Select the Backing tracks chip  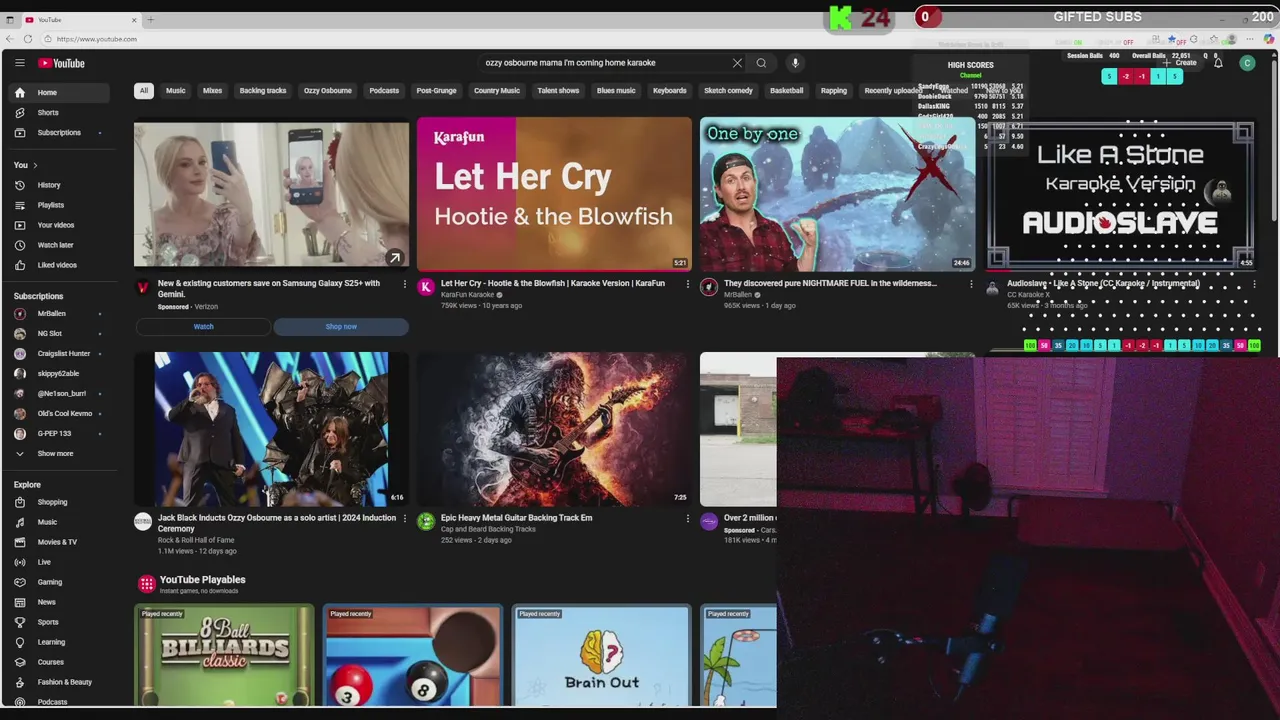click(x=263, y=91)
